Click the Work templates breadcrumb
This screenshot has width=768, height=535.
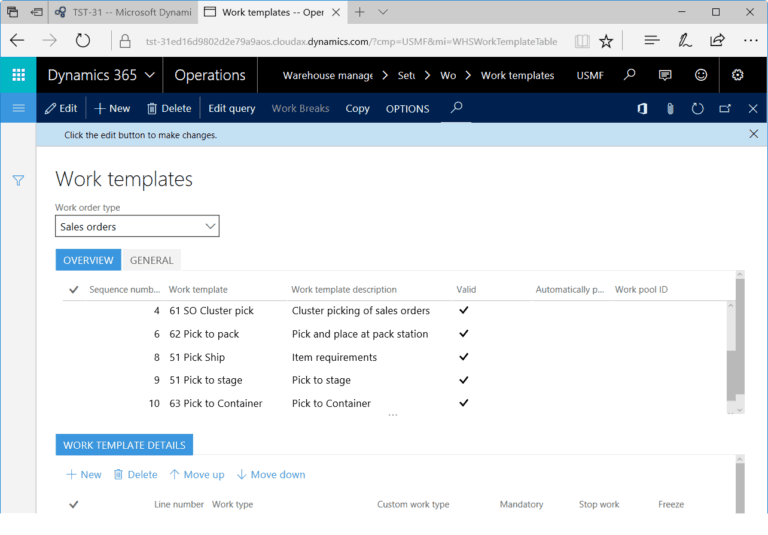pos(517,75)
